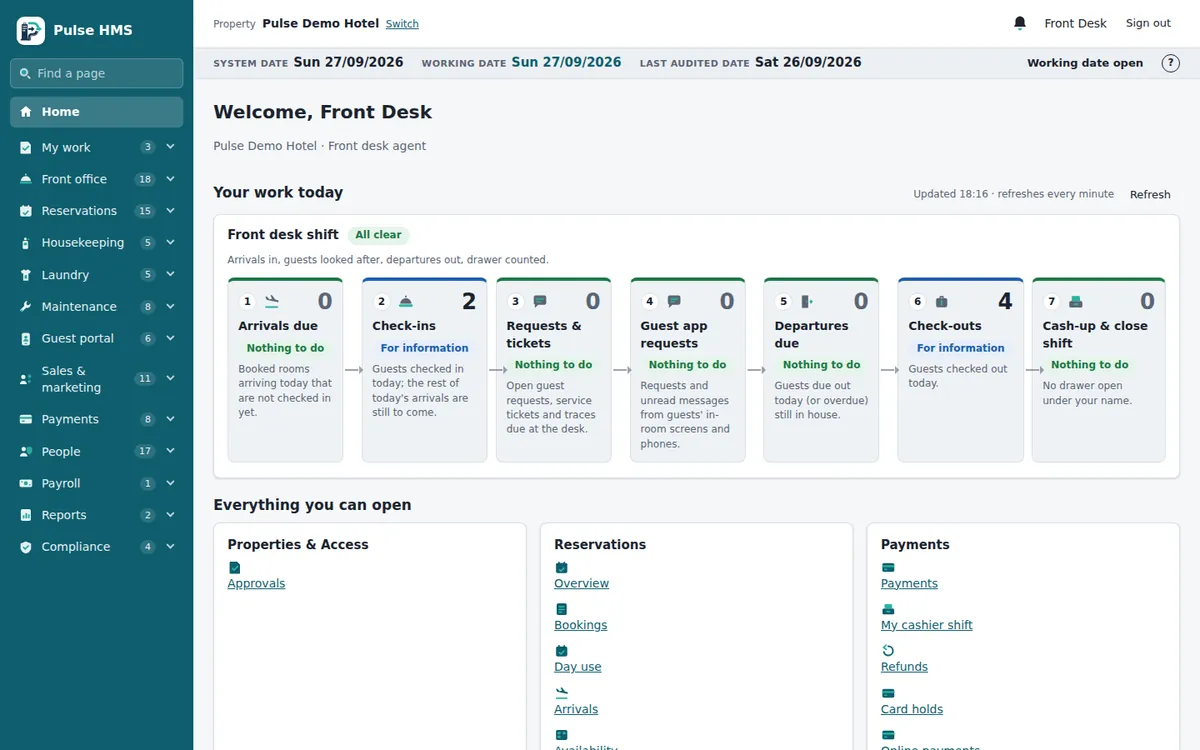Open the help question mark icon
This screenshot has height=750, width=1200.
pos(1170,63)
